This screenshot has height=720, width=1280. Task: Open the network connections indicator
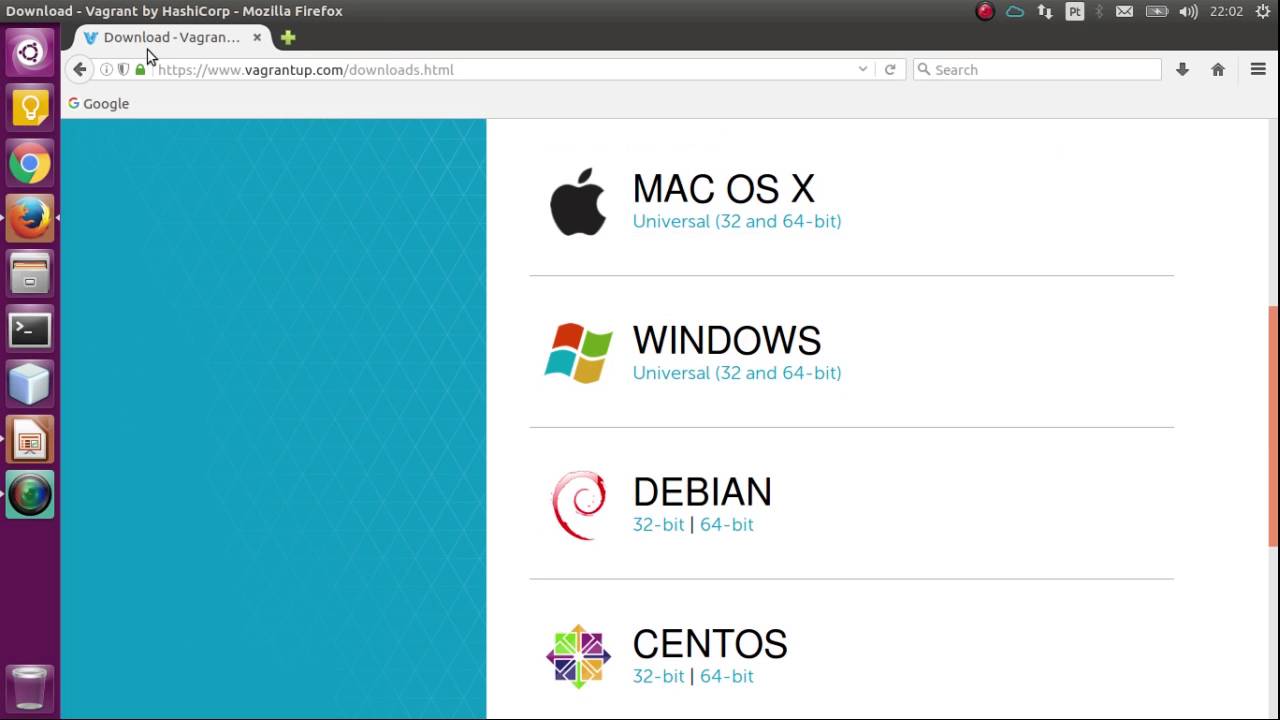click(x=1045, y=12)
